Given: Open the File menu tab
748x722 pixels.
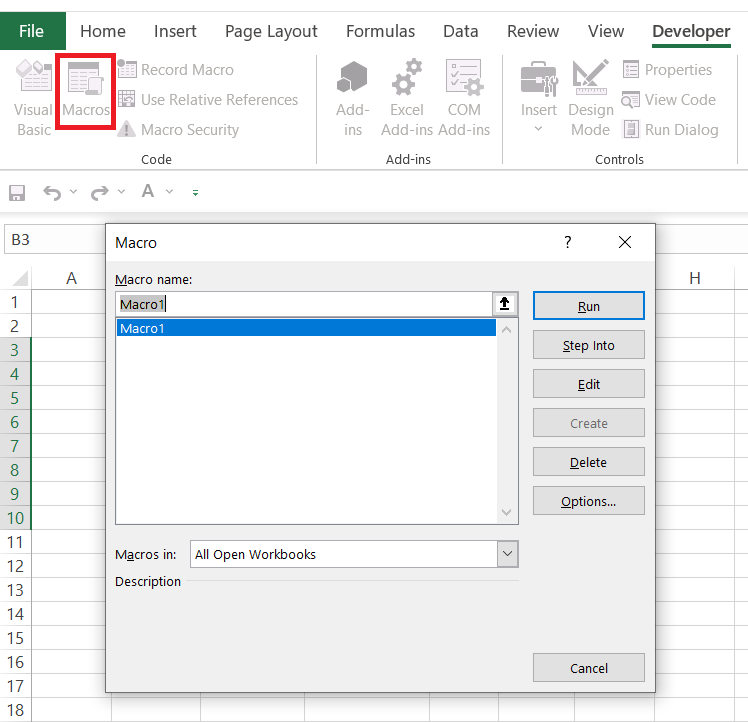Looking at the screenshot, I should [x=31, y=31].
